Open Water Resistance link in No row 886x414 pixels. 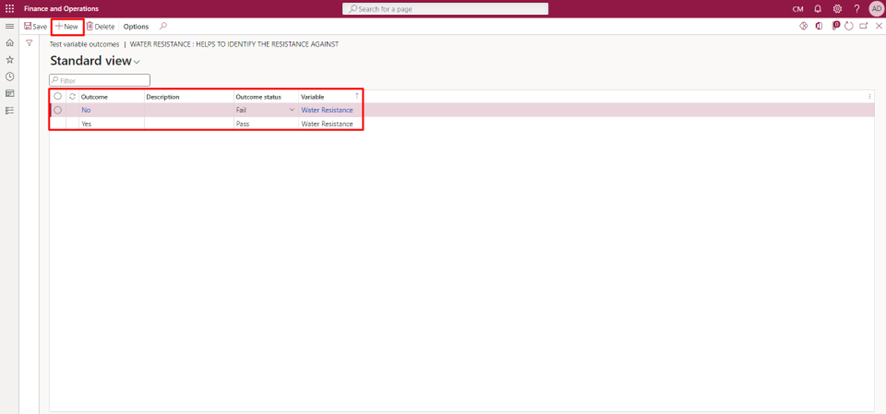(327, 110)
